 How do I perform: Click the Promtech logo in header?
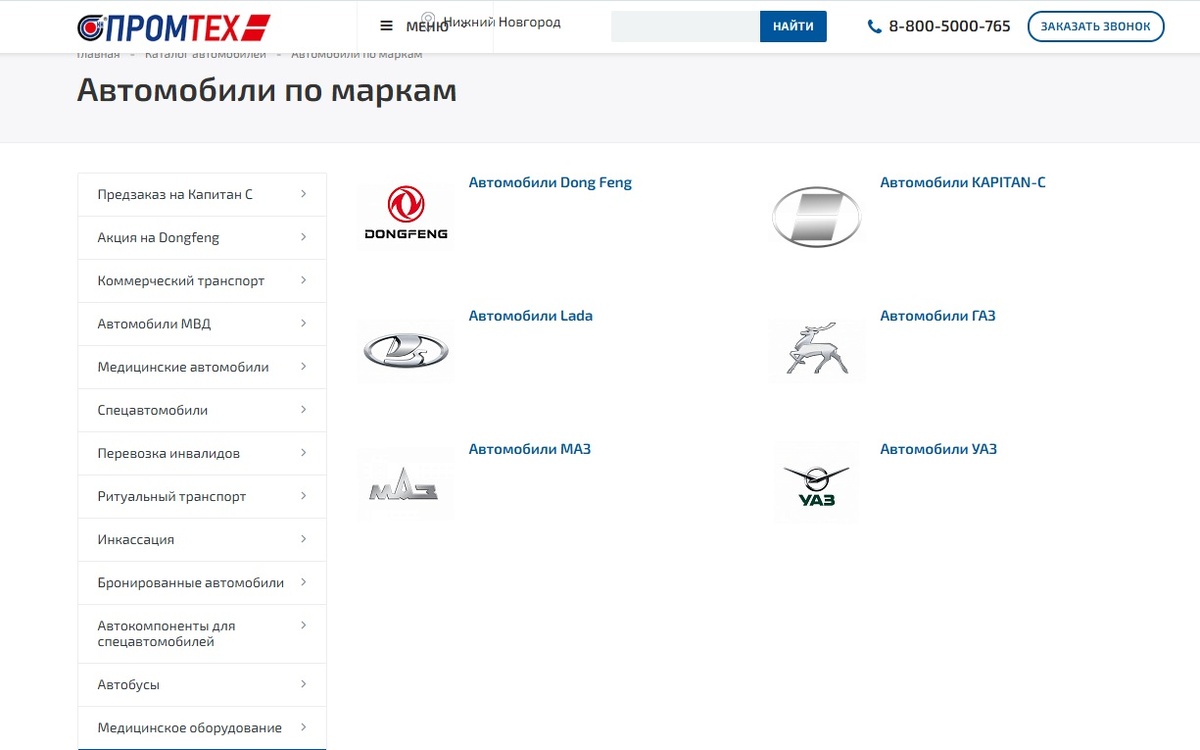coord(174,26)
